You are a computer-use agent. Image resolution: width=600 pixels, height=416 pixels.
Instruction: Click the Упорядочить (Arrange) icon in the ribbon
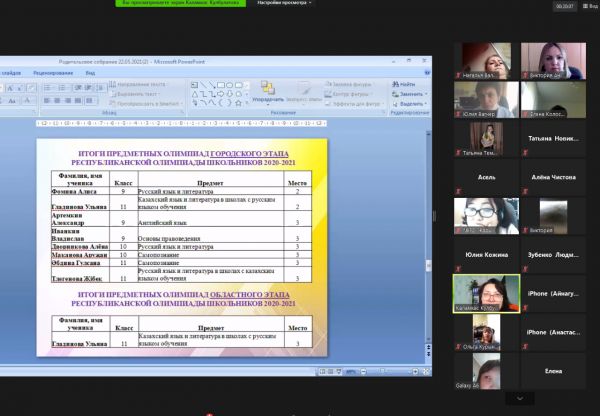(267, 91)
